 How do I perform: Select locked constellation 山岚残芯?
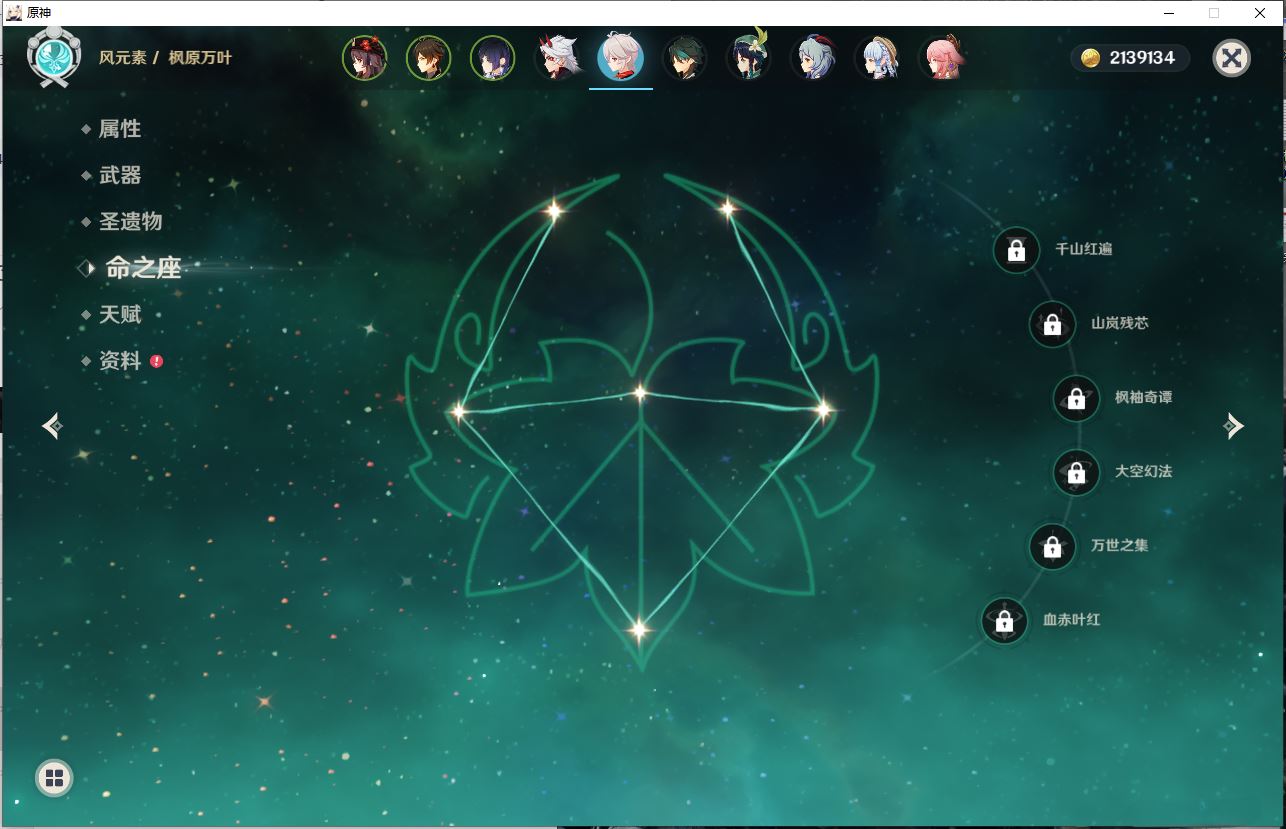tap(1052, 324)
